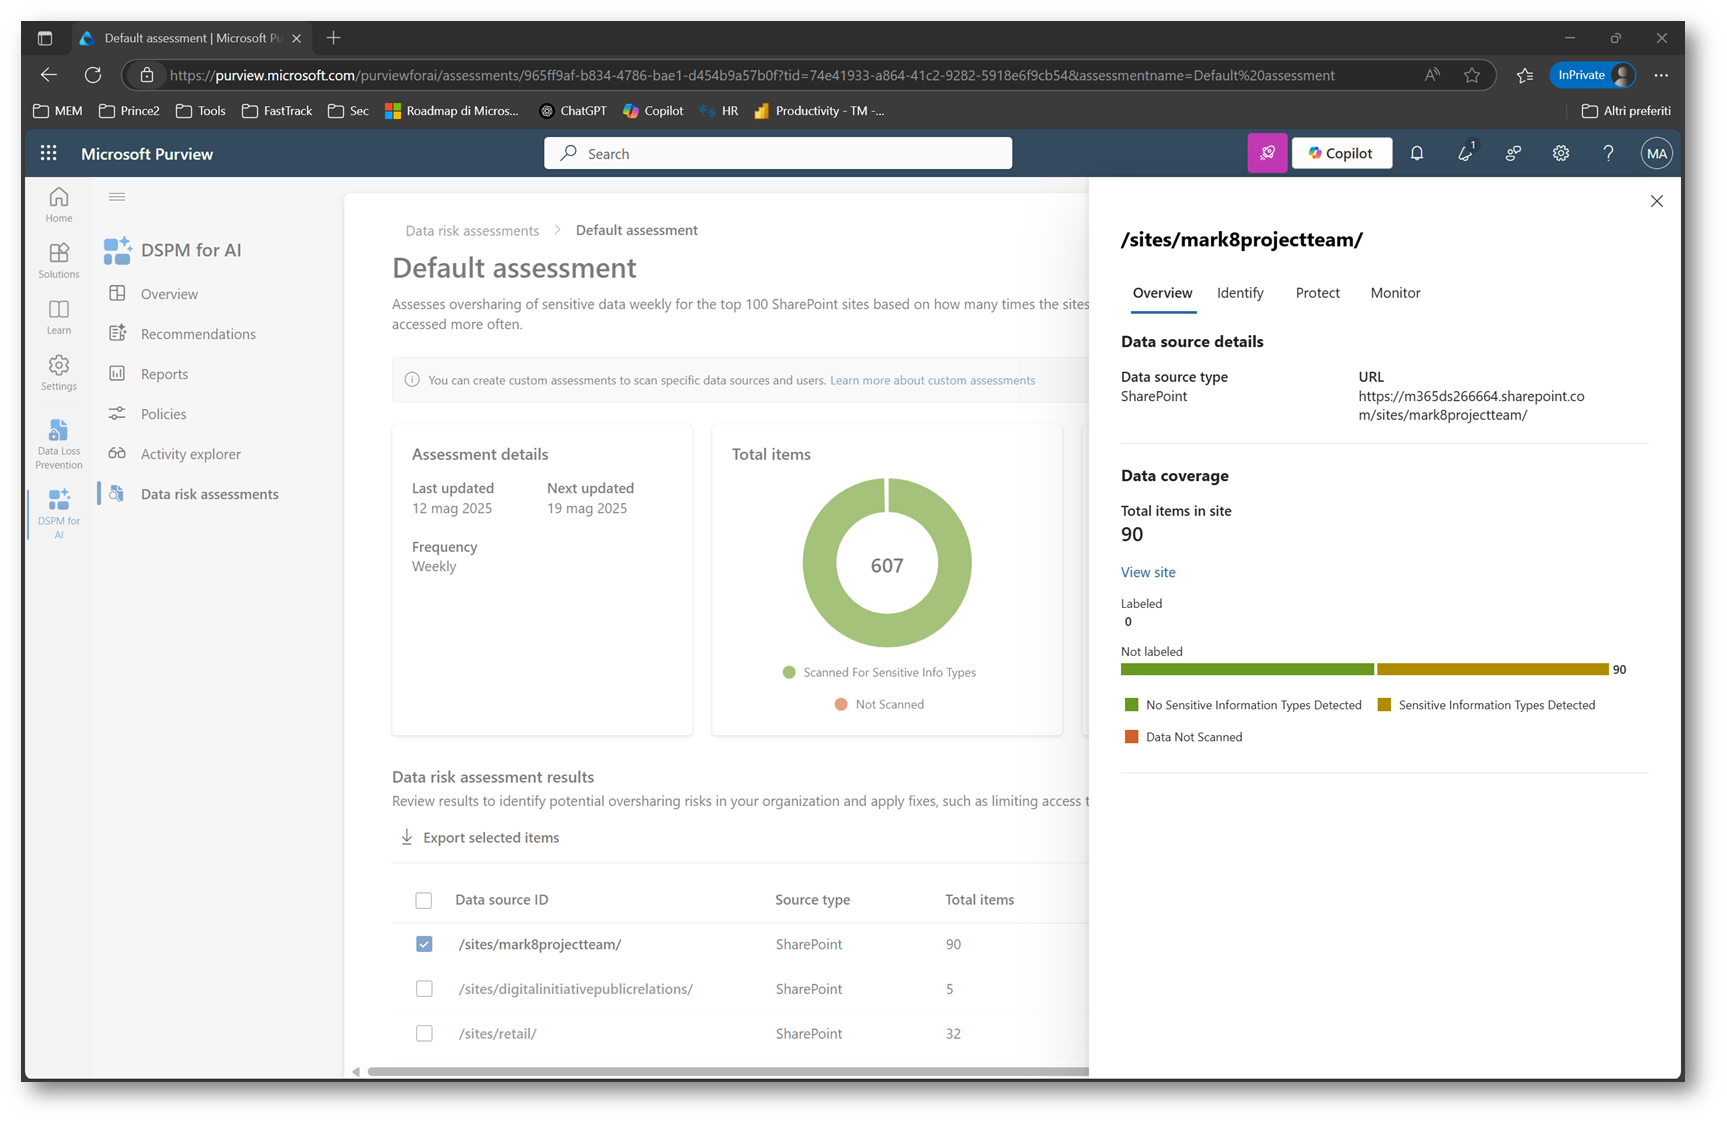The width and height of the screenshot is (1727, 1124).
Task: Click the pink Purview portal icon button
Action: [1267, 153]
